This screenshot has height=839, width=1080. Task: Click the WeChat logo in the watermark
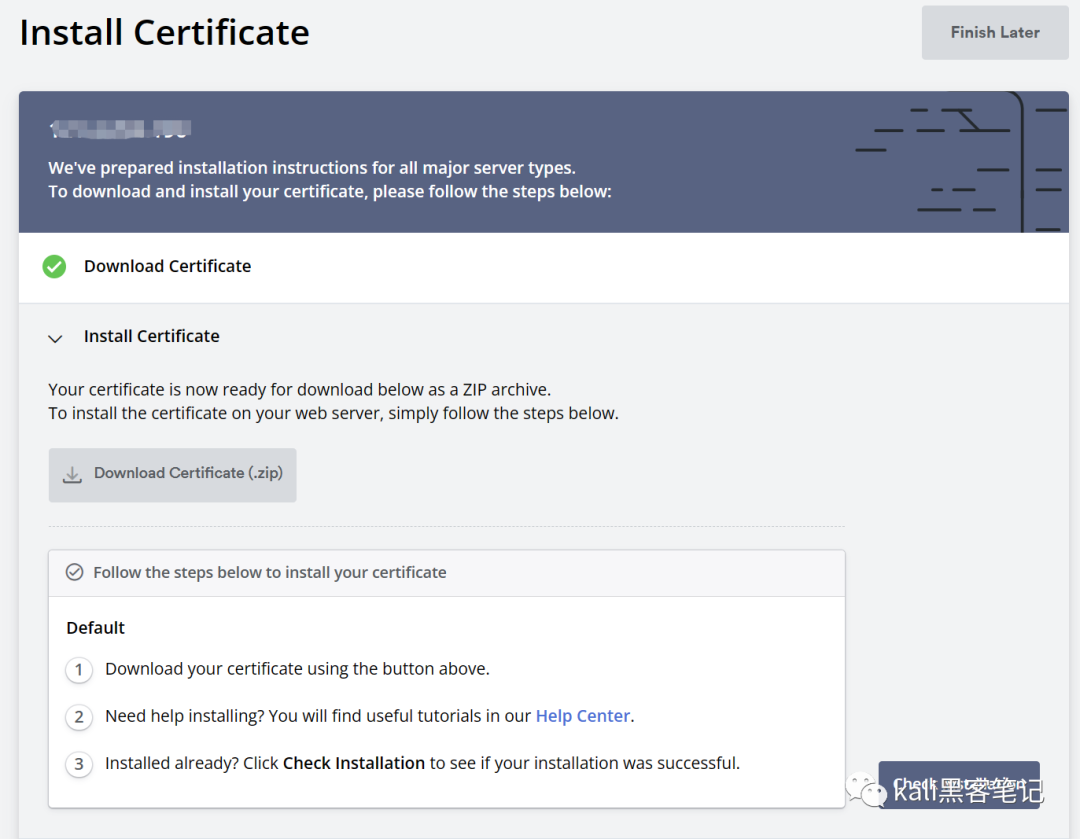click(x=866, y=791)
